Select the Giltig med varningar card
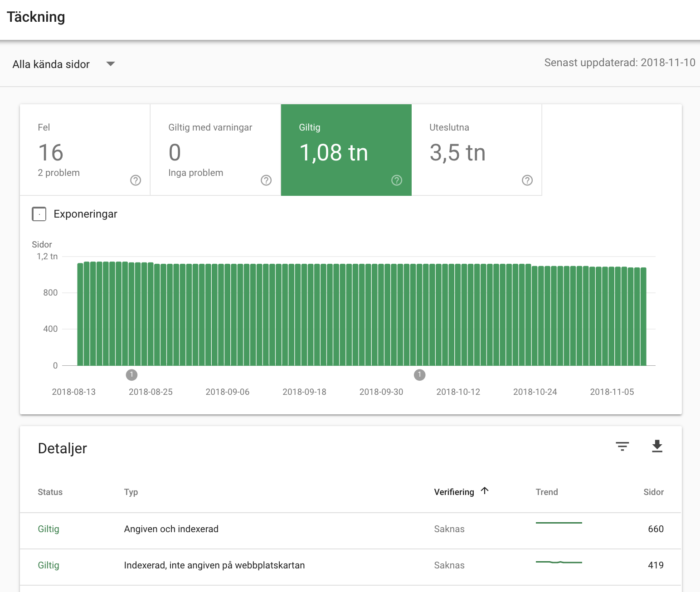The image size is (700, 592). 216,150
